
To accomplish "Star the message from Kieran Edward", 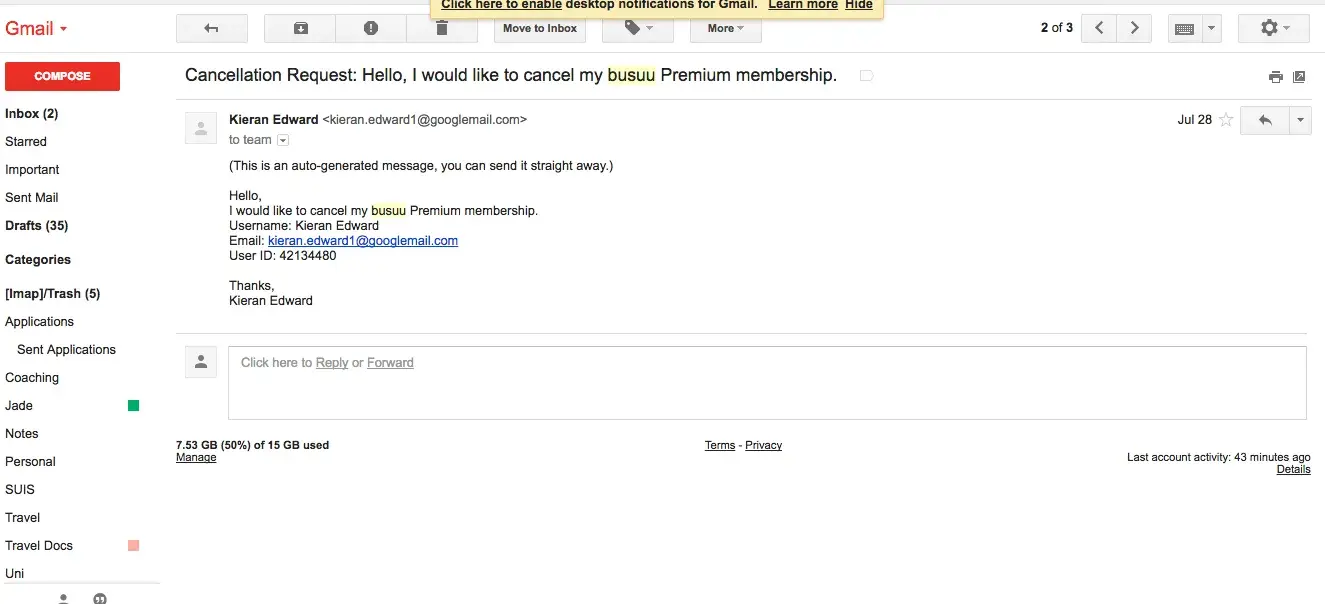I will click(1226, 120).
